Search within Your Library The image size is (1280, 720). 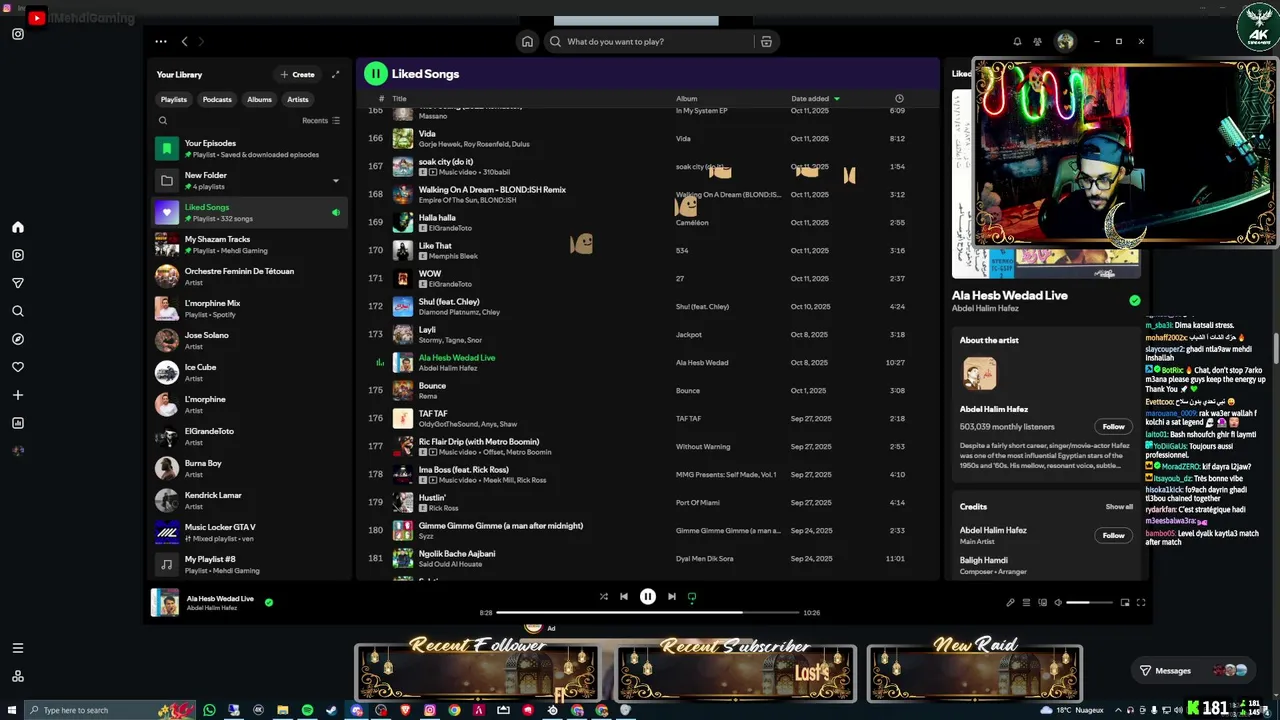[x=163, y=121]
